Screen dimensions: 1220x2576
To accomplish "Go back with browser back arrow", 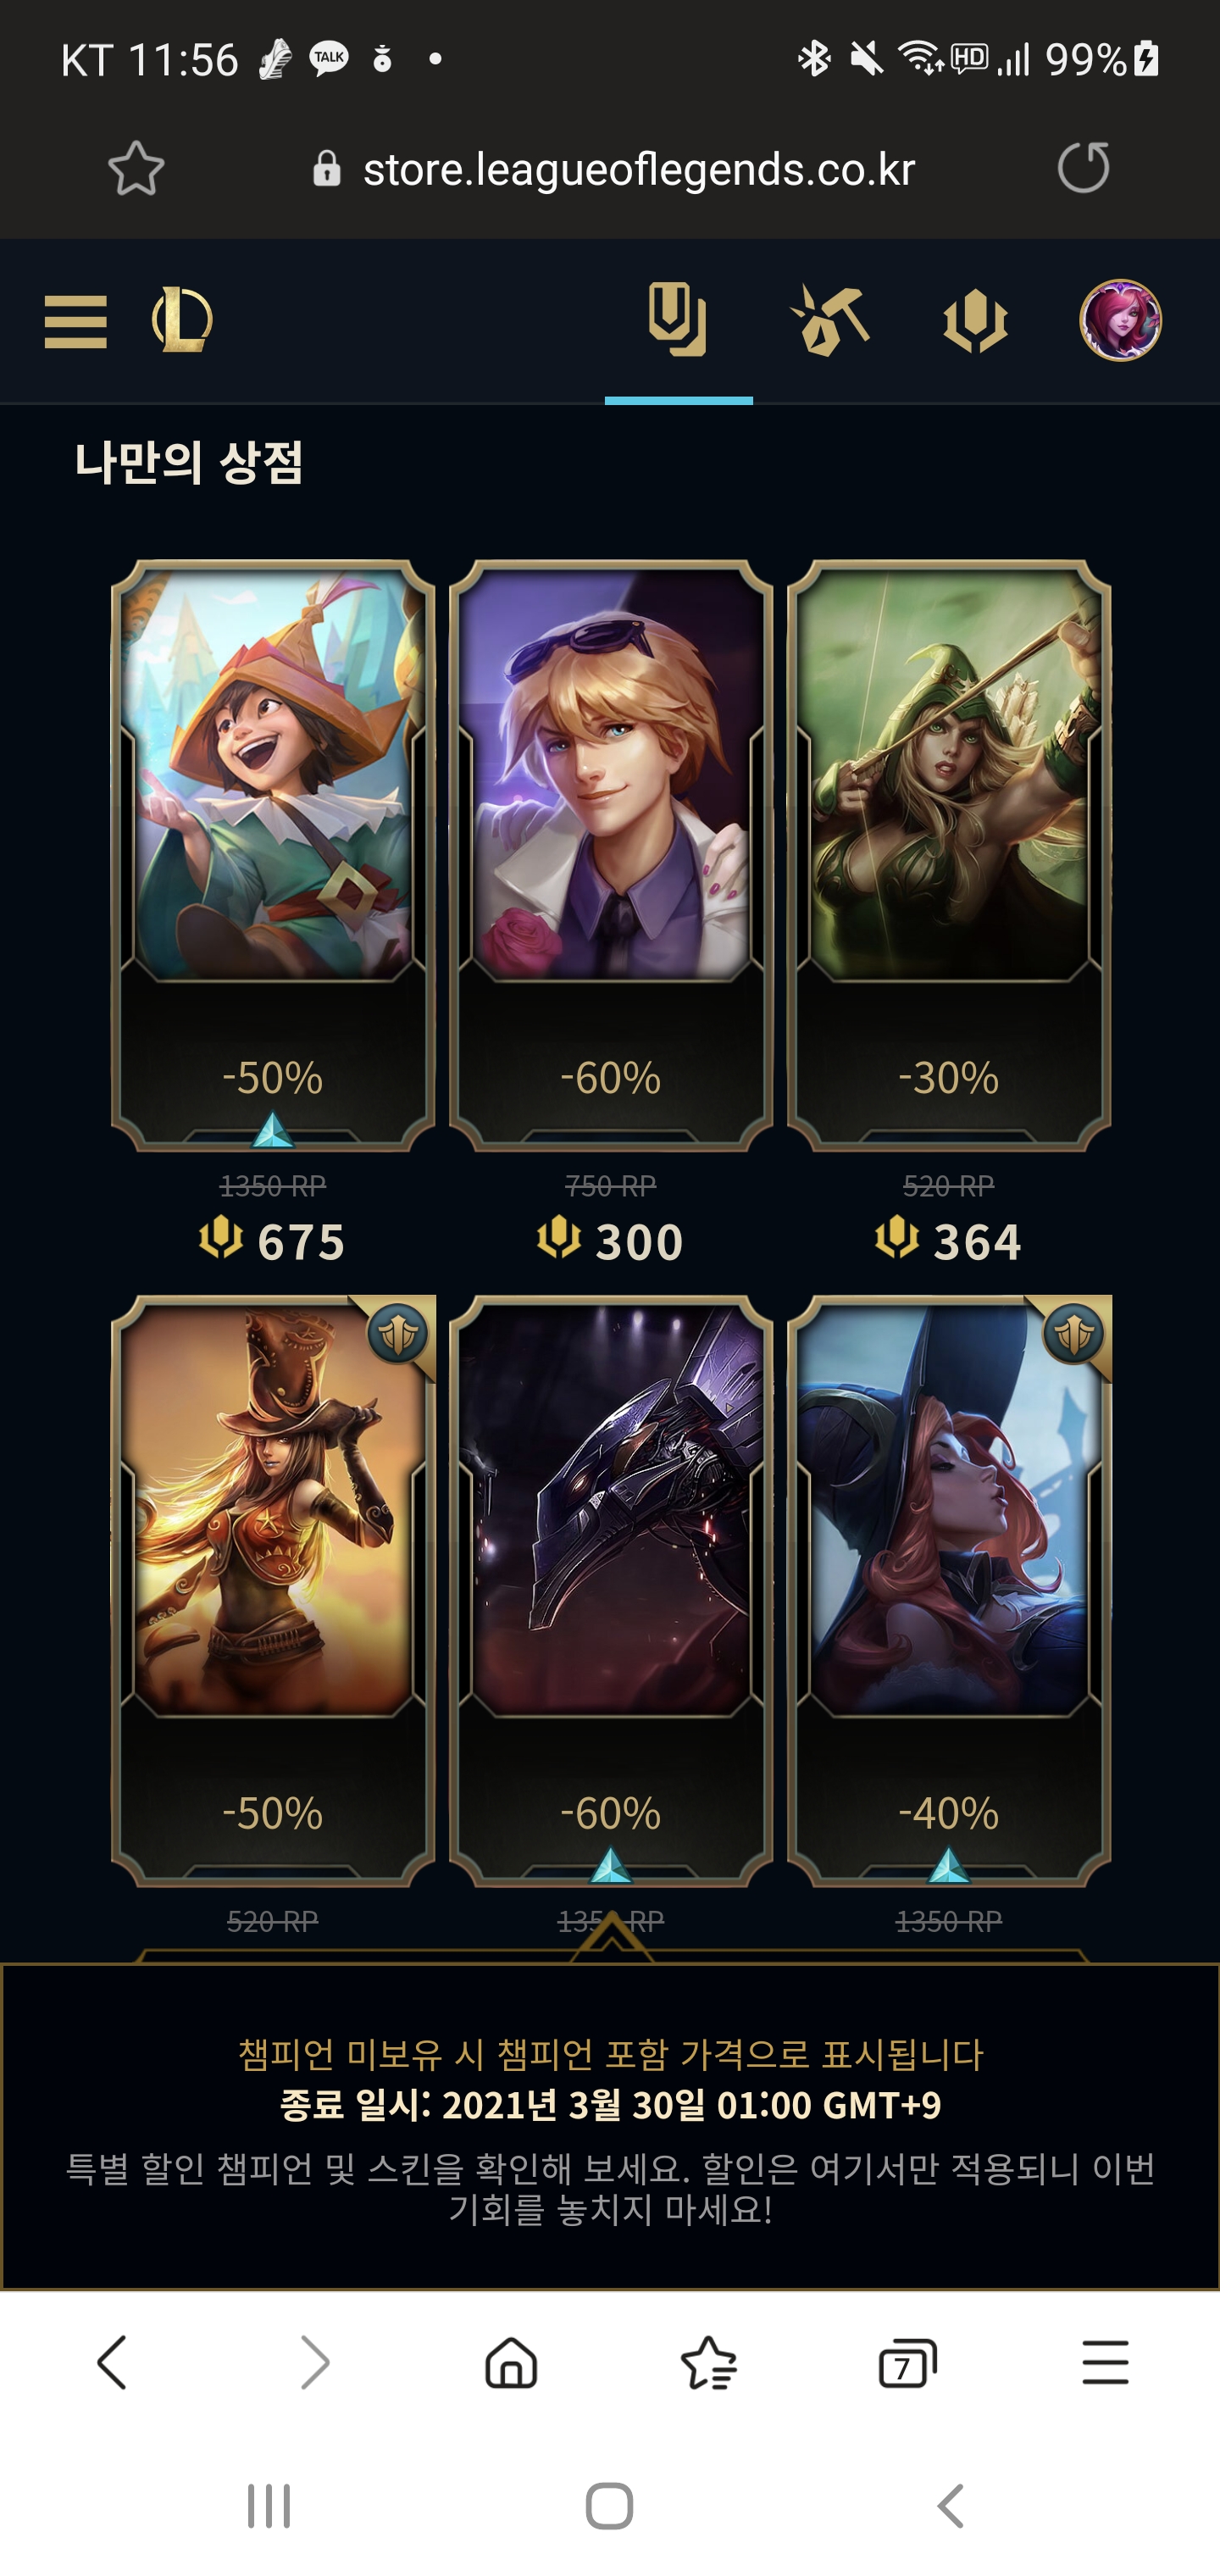I will [x=112, y=2363].
